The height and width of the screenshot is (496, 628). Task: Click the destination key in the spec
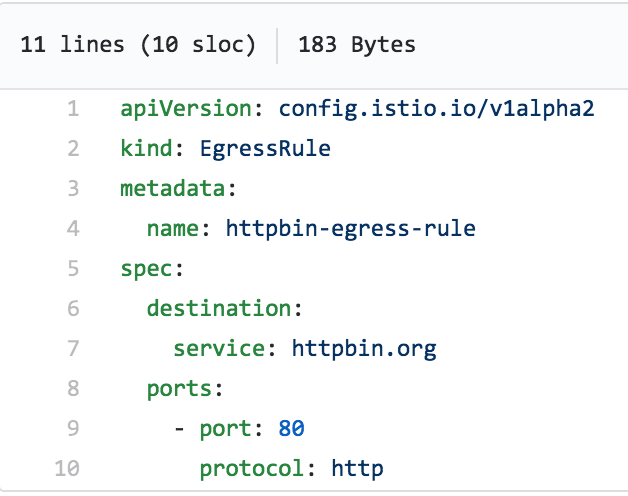click(219, 309)
